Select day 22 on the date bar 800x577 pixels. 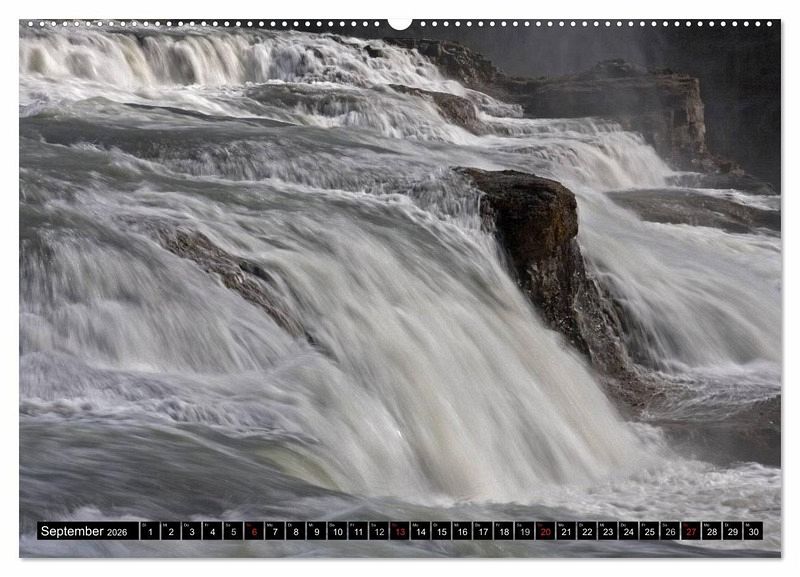point(587,531)
